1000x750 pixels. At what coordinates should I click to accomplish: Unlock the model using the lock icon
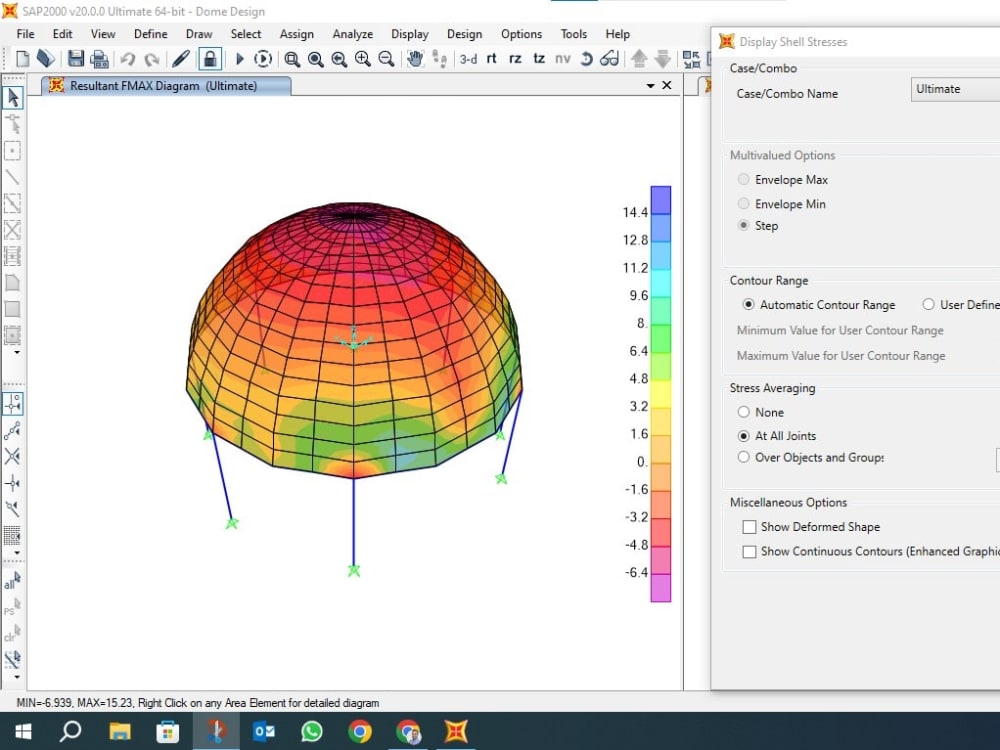pos(210,58)
